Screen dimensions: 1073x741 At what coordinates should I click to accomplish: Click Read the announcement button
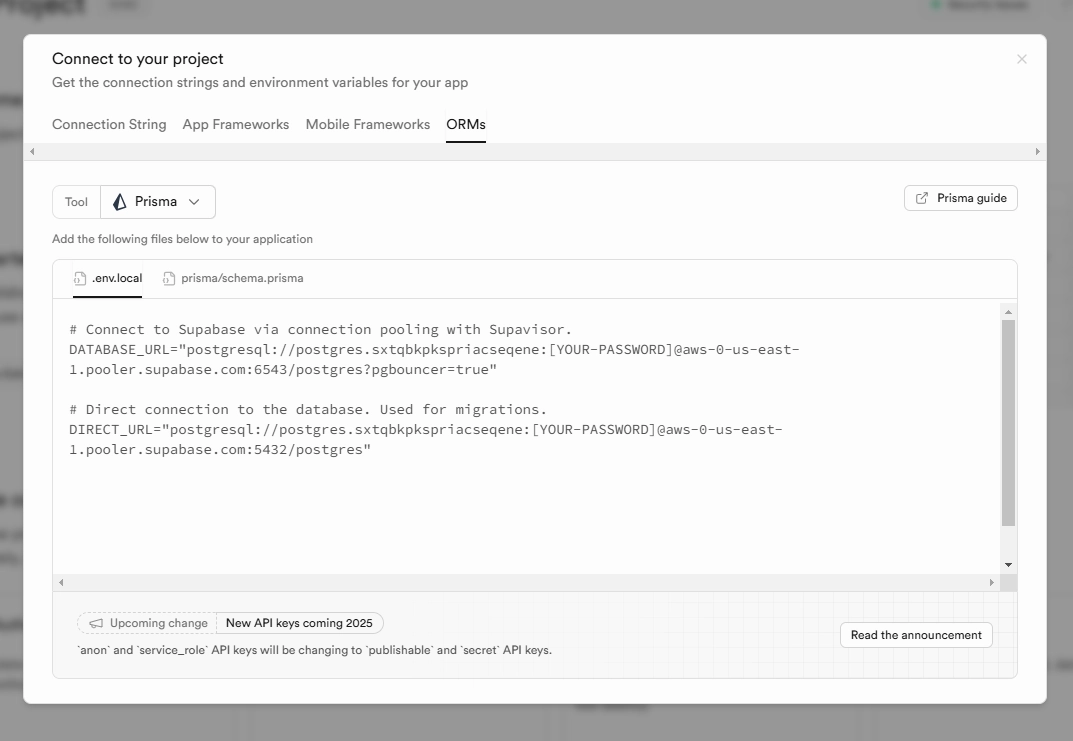(x=916, y=635)
